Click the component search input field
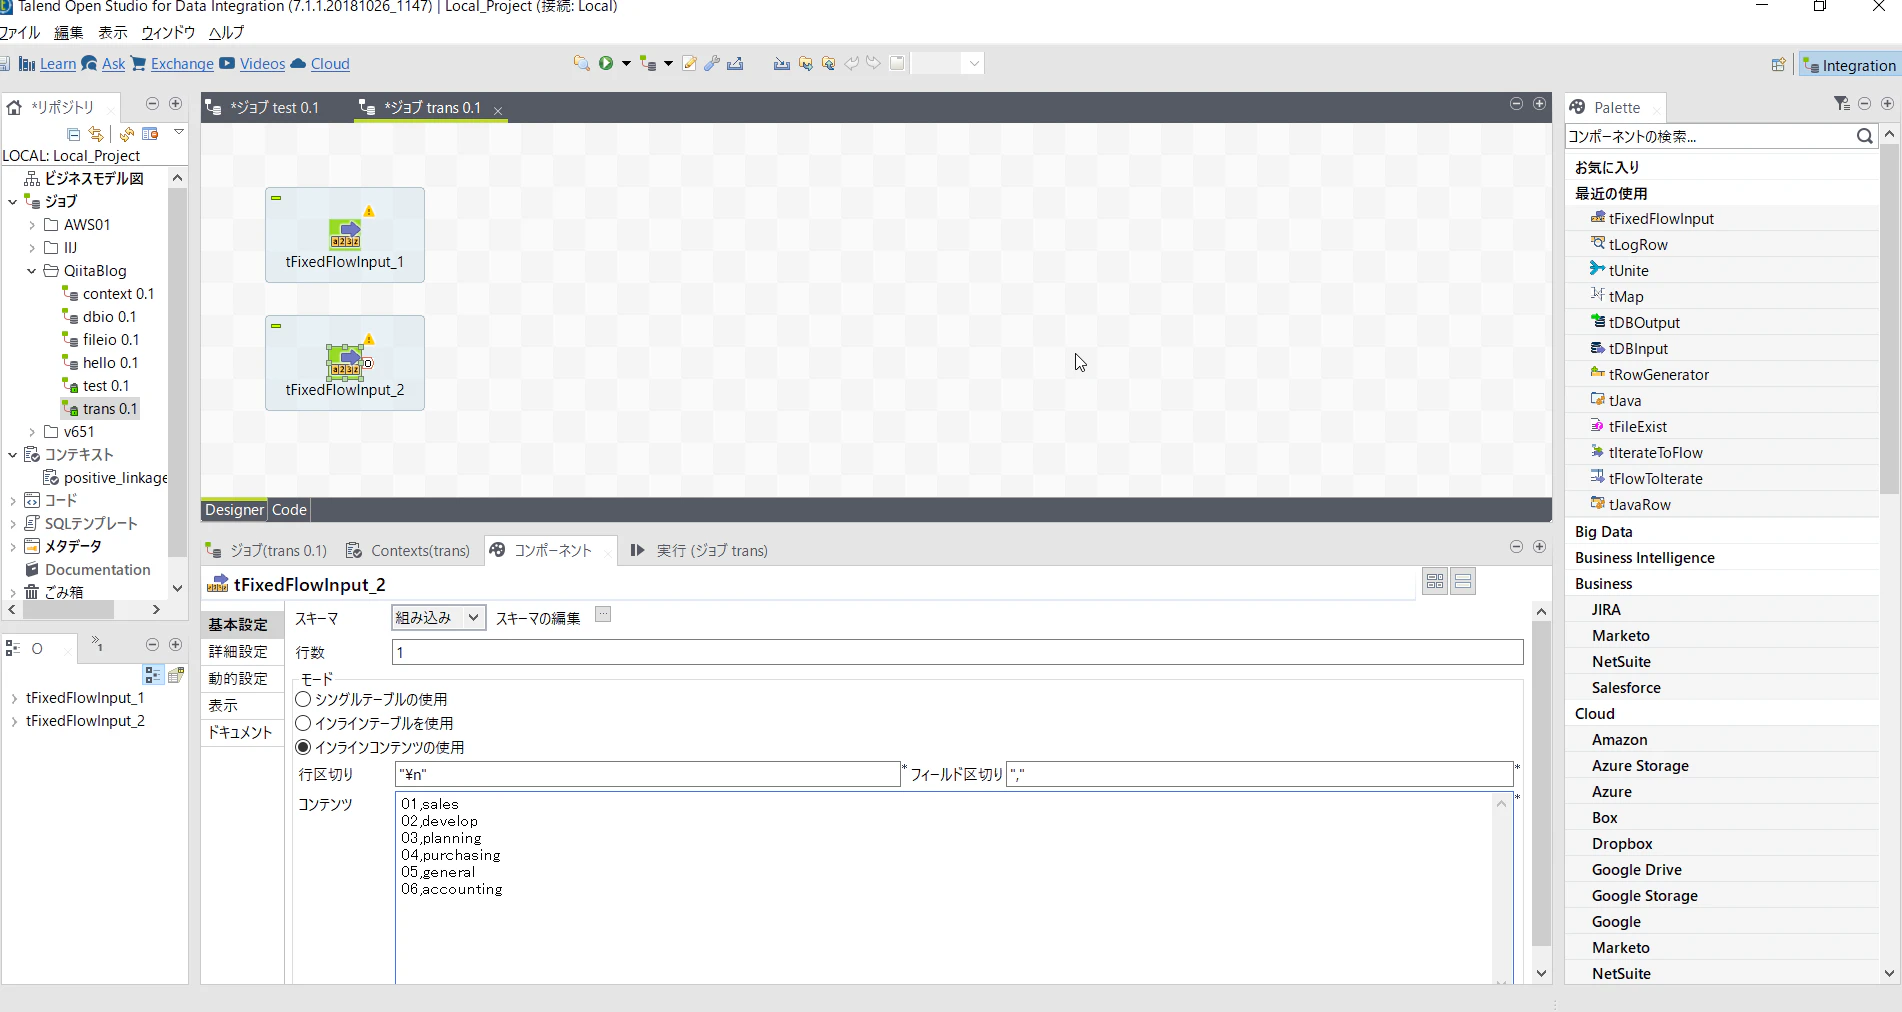The image size is (1902, 1012). click(x=1710, y=136)
